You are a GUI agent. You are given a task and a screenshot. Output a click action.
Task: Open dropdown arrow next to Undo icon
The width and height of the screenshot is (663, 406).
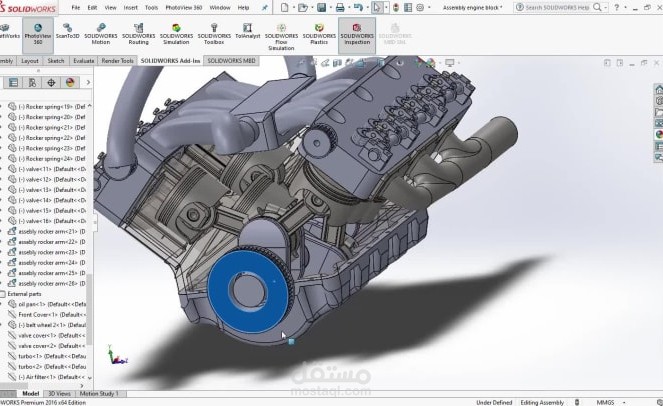click(x=367, y=8)
